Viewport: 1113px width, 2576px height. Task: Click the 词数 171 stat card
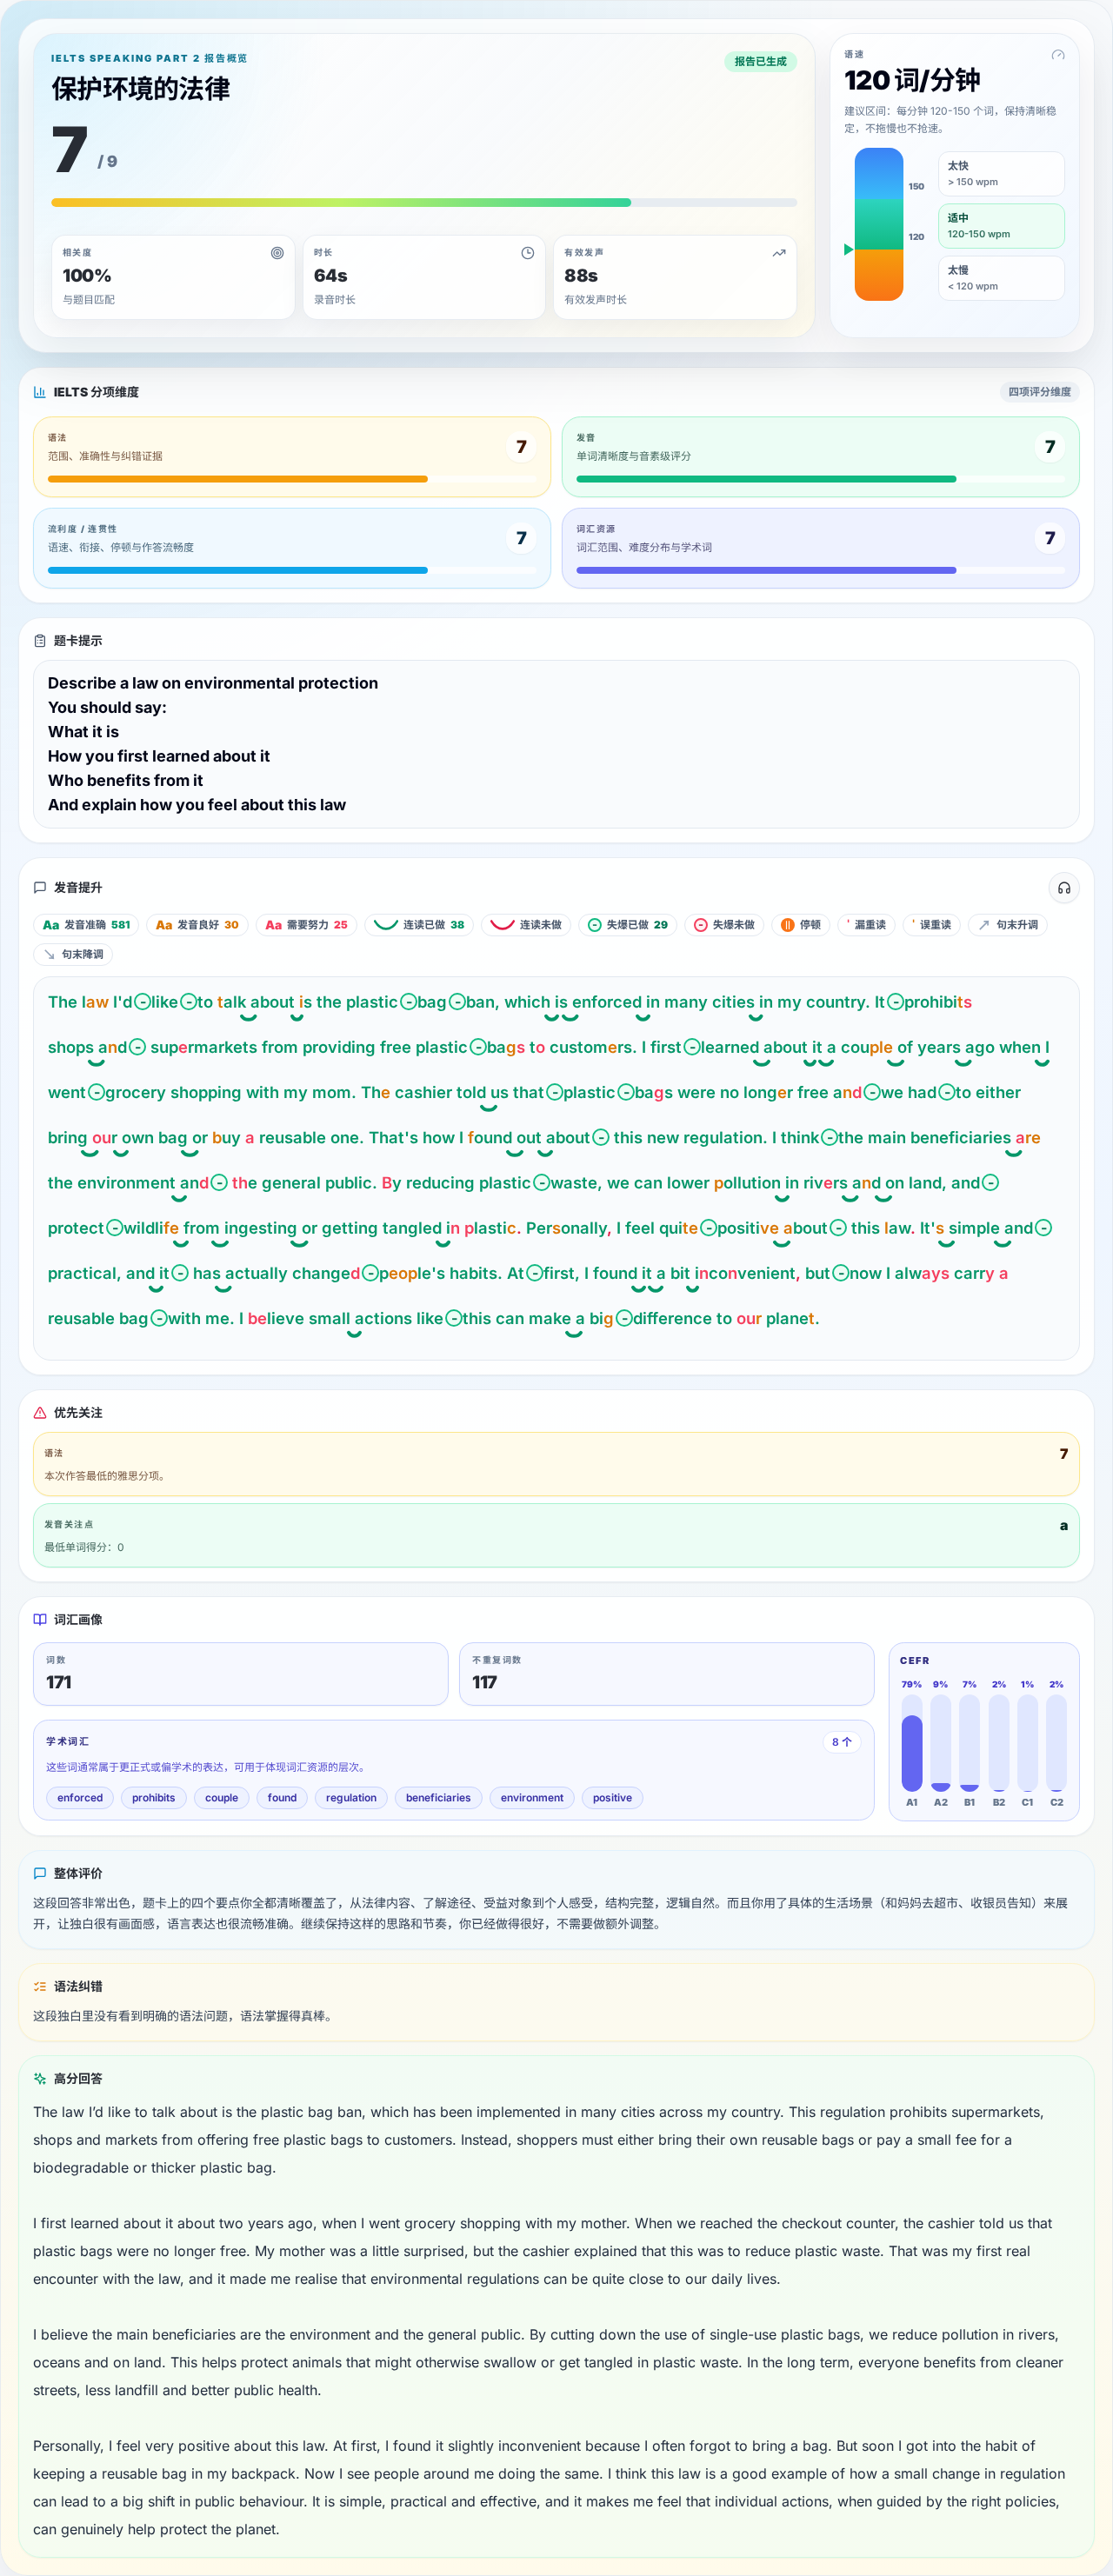coord(240,1674)
